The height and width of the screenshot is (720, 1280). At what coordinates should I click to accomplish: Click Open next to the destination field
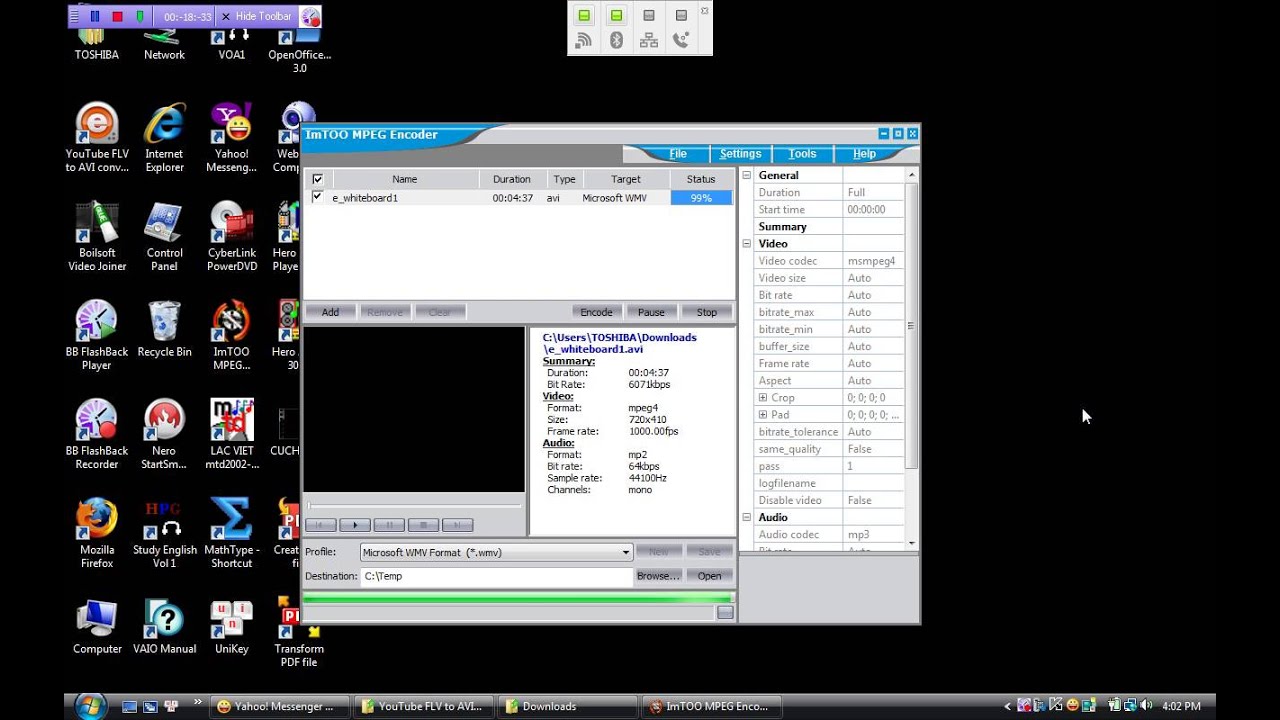(709, 576)
